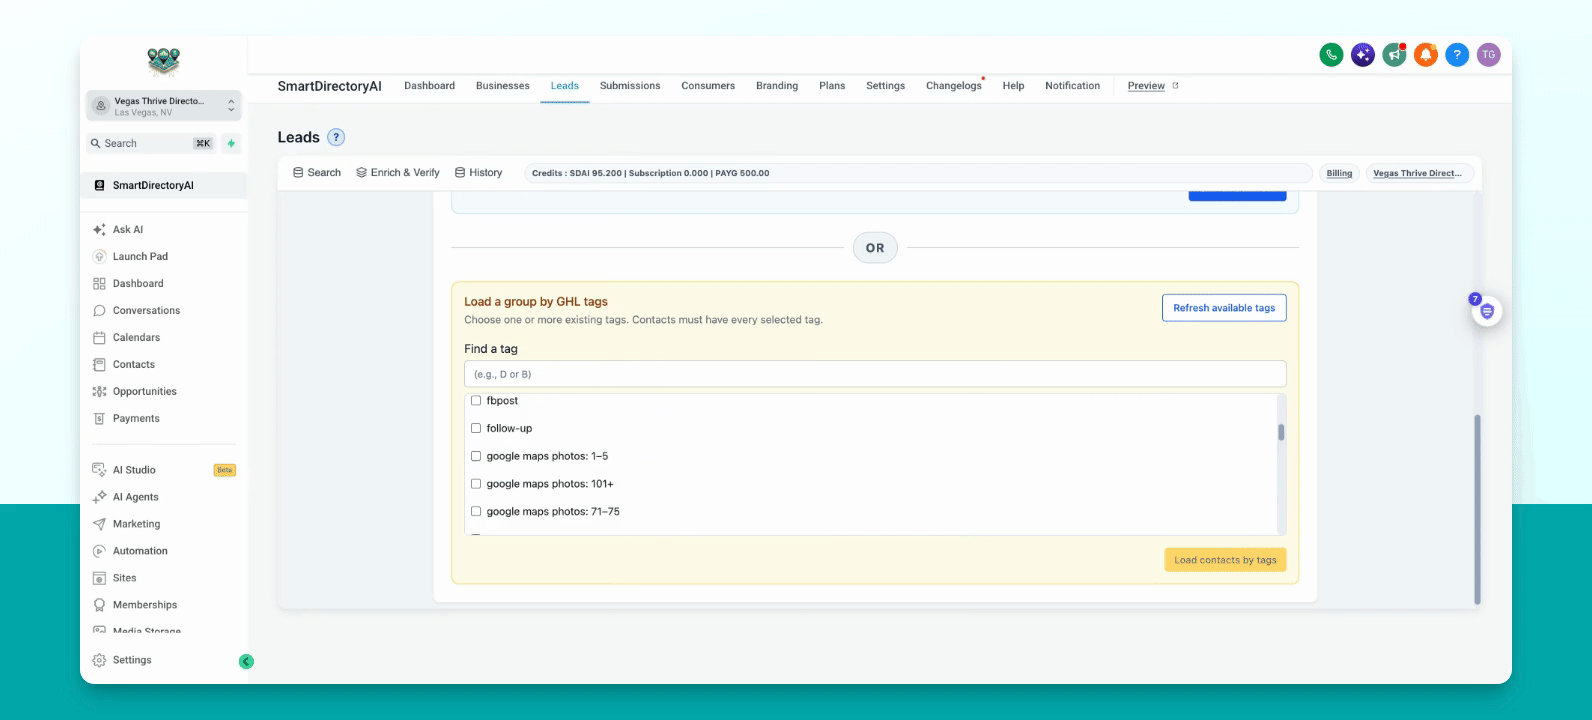This screenshot has height=720, width=1592.
Task: Open the SmartDirectoryAI sidebar item
Action: (x=163, y=185)
